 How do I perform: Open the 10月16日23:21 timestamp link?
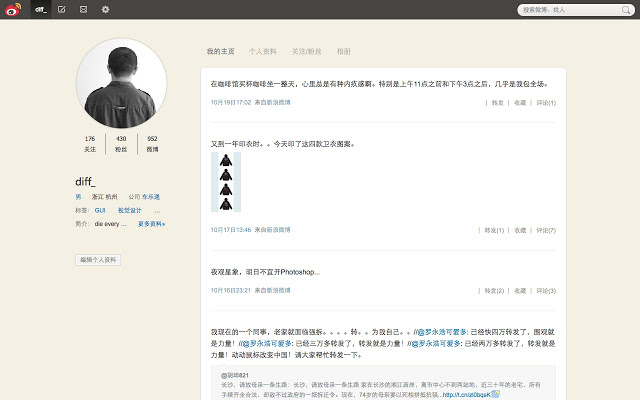click(x=230, y=291)
